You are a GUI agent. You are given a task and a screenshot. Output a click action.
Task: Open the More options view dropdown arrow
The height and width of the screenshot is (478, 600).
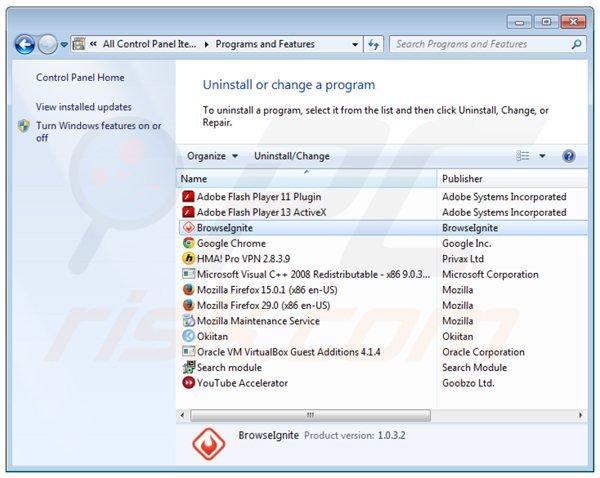pos(542,156)
